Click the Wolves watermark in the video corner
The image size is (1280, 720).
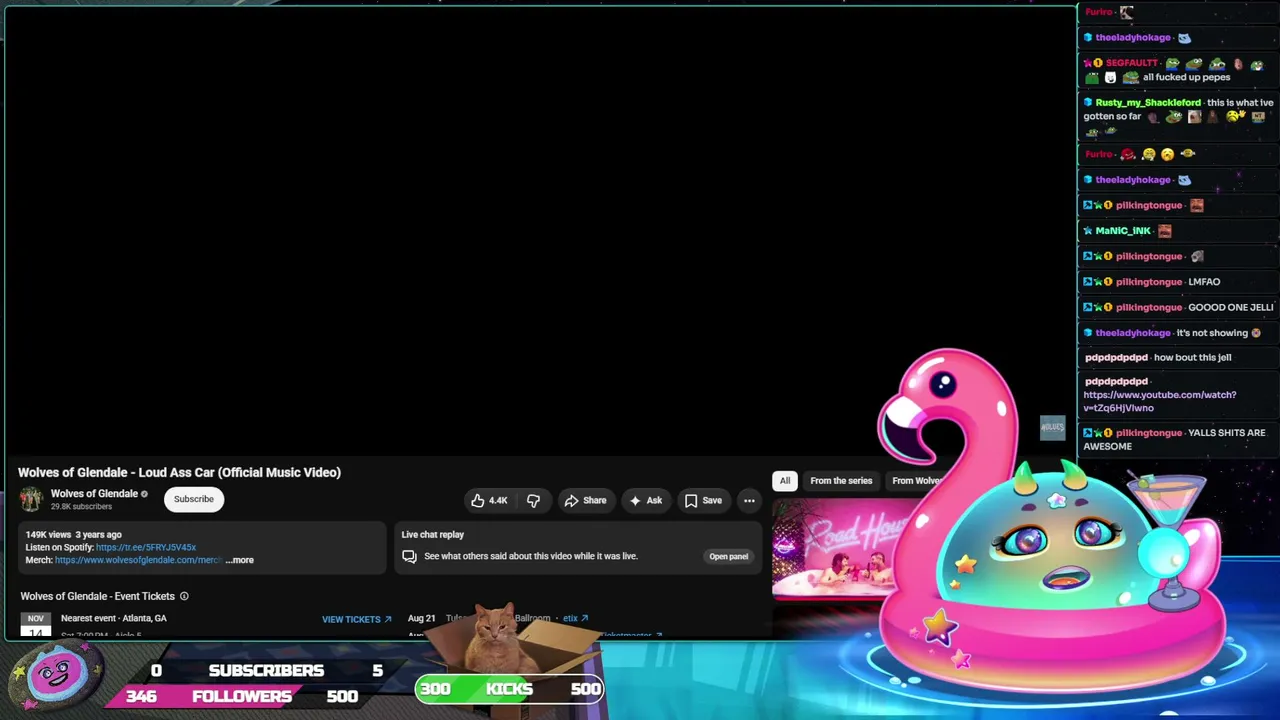click(x=1052, y=427)
